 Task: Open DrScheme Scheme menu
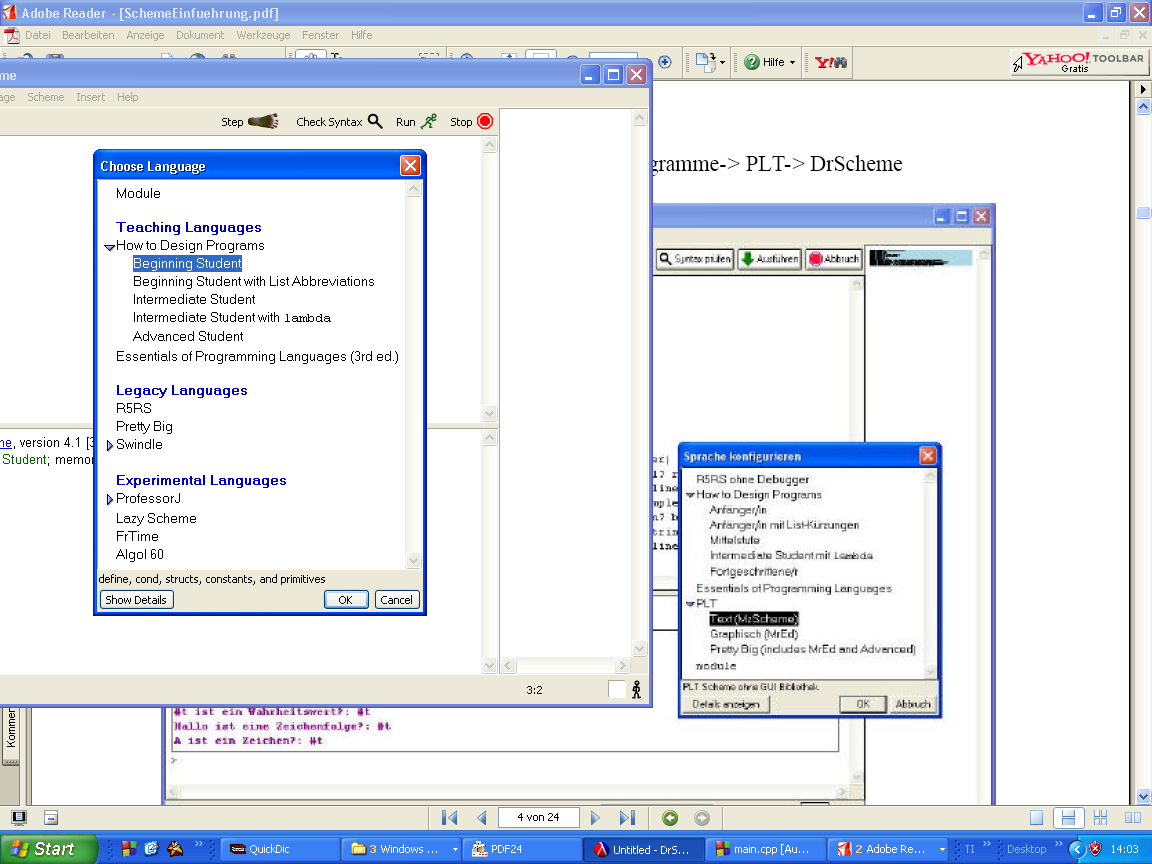click(x=46, y=97)
